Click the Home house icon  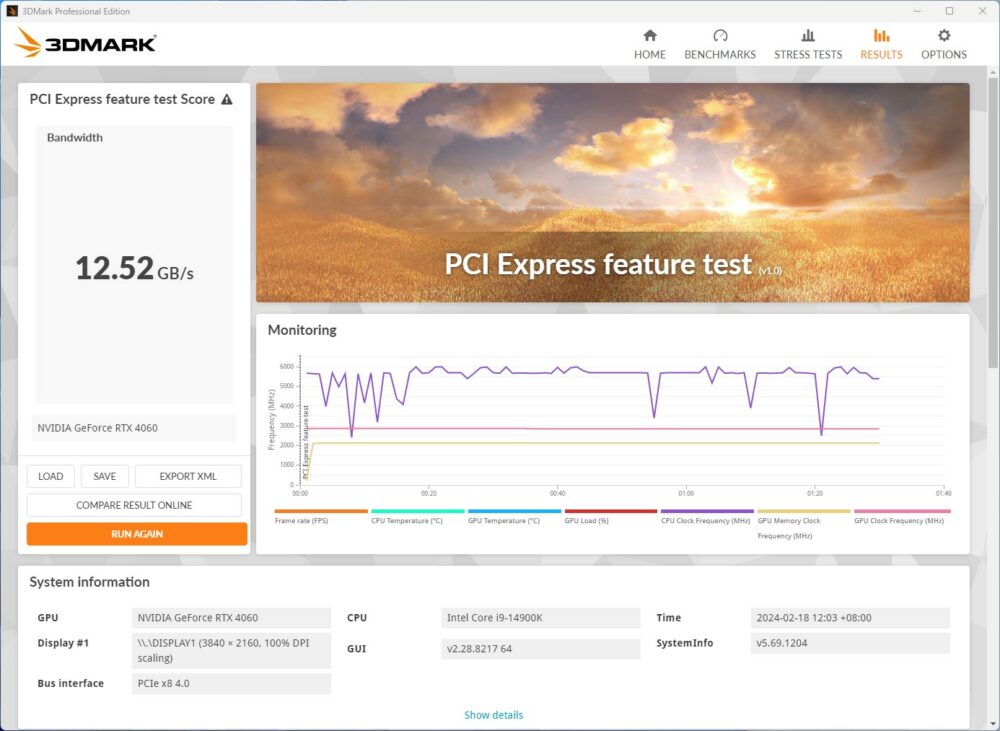(650, 38)
